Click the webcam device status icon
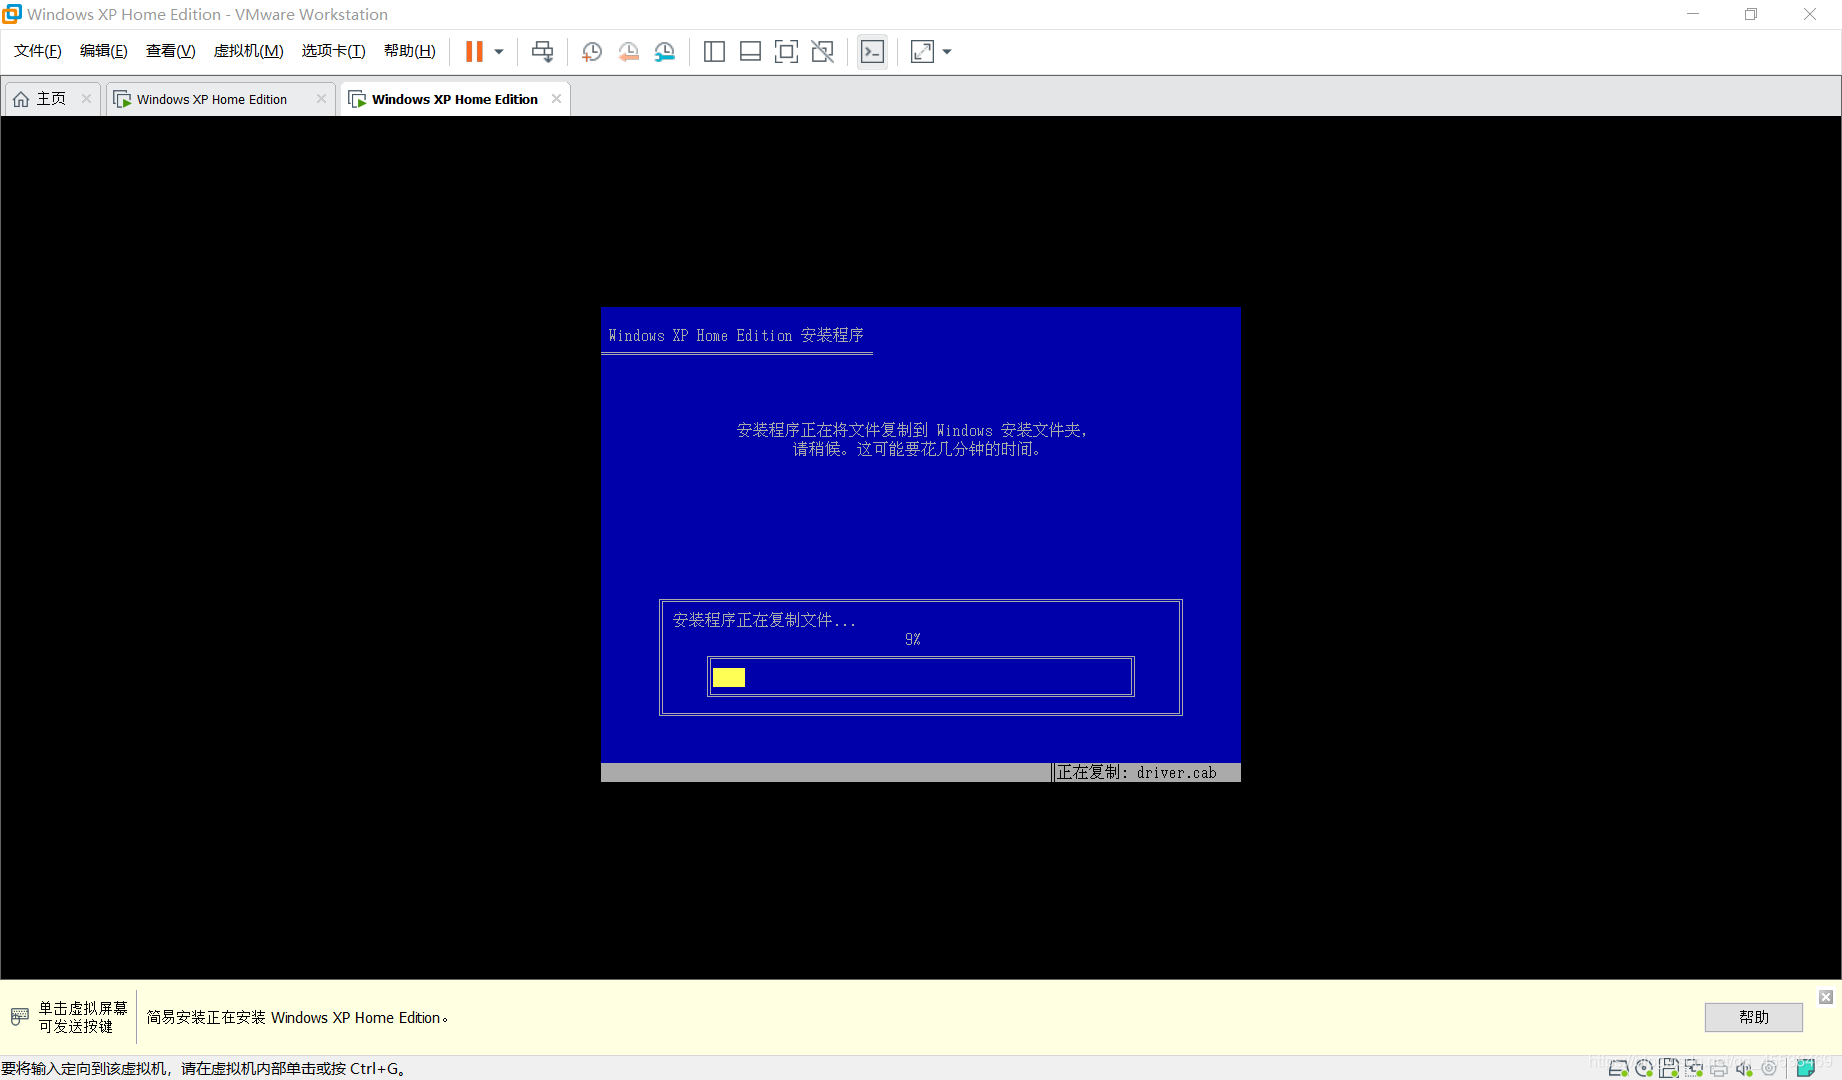Screen dimensions: 1842x1080 pos(1769,1068)
